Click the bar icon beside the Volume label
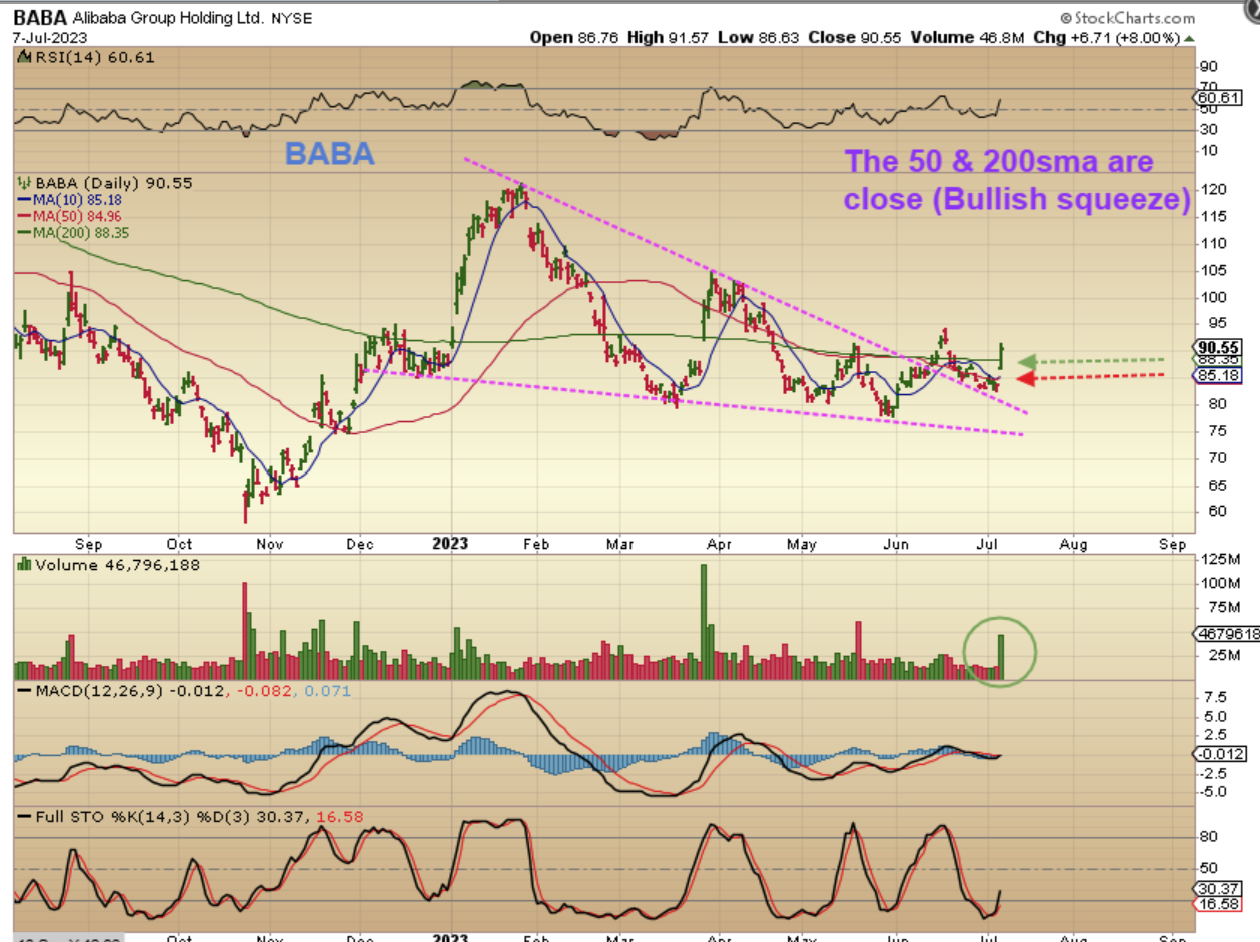The width and height of the screenshot is (1260, 942). (24, 564)
